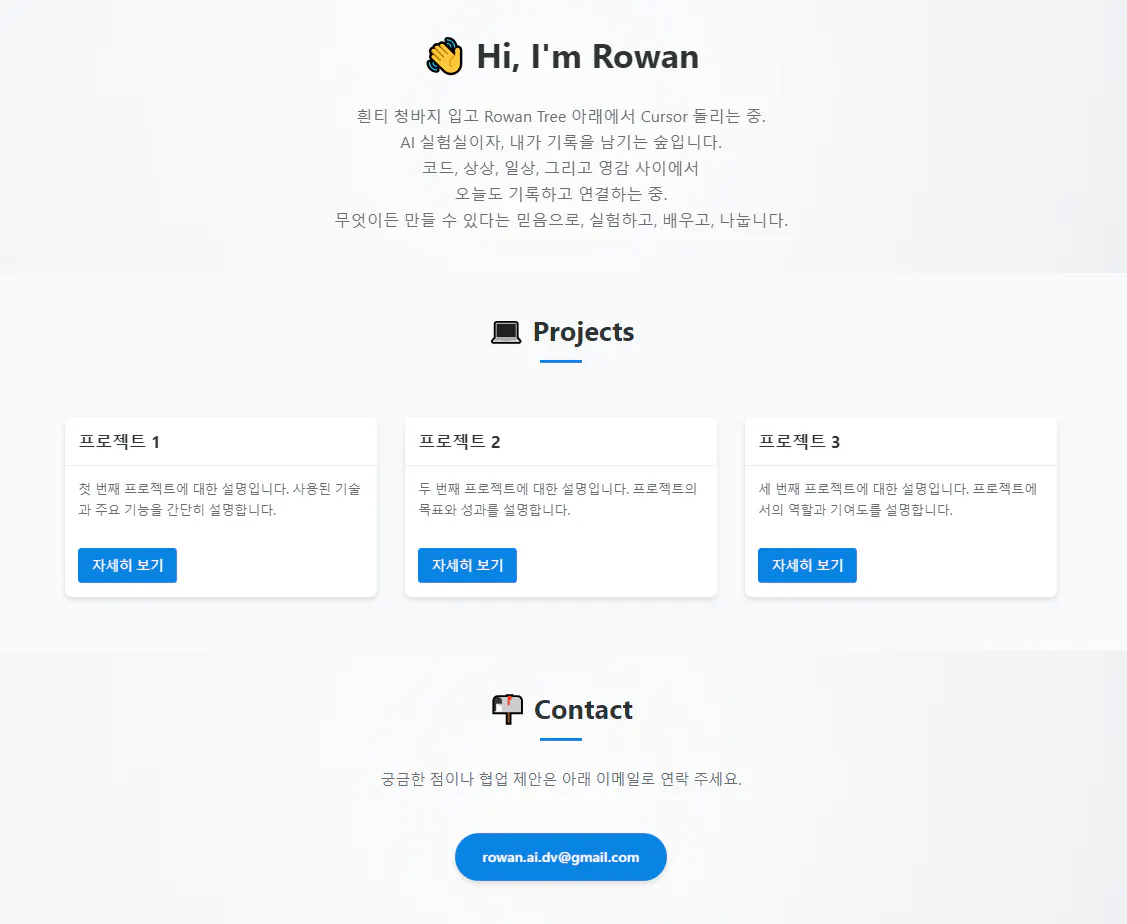Click the waving hand emoji icon
Image resolution: width=1127 pixels, height=924 pixels.
(x=444, y=56)
